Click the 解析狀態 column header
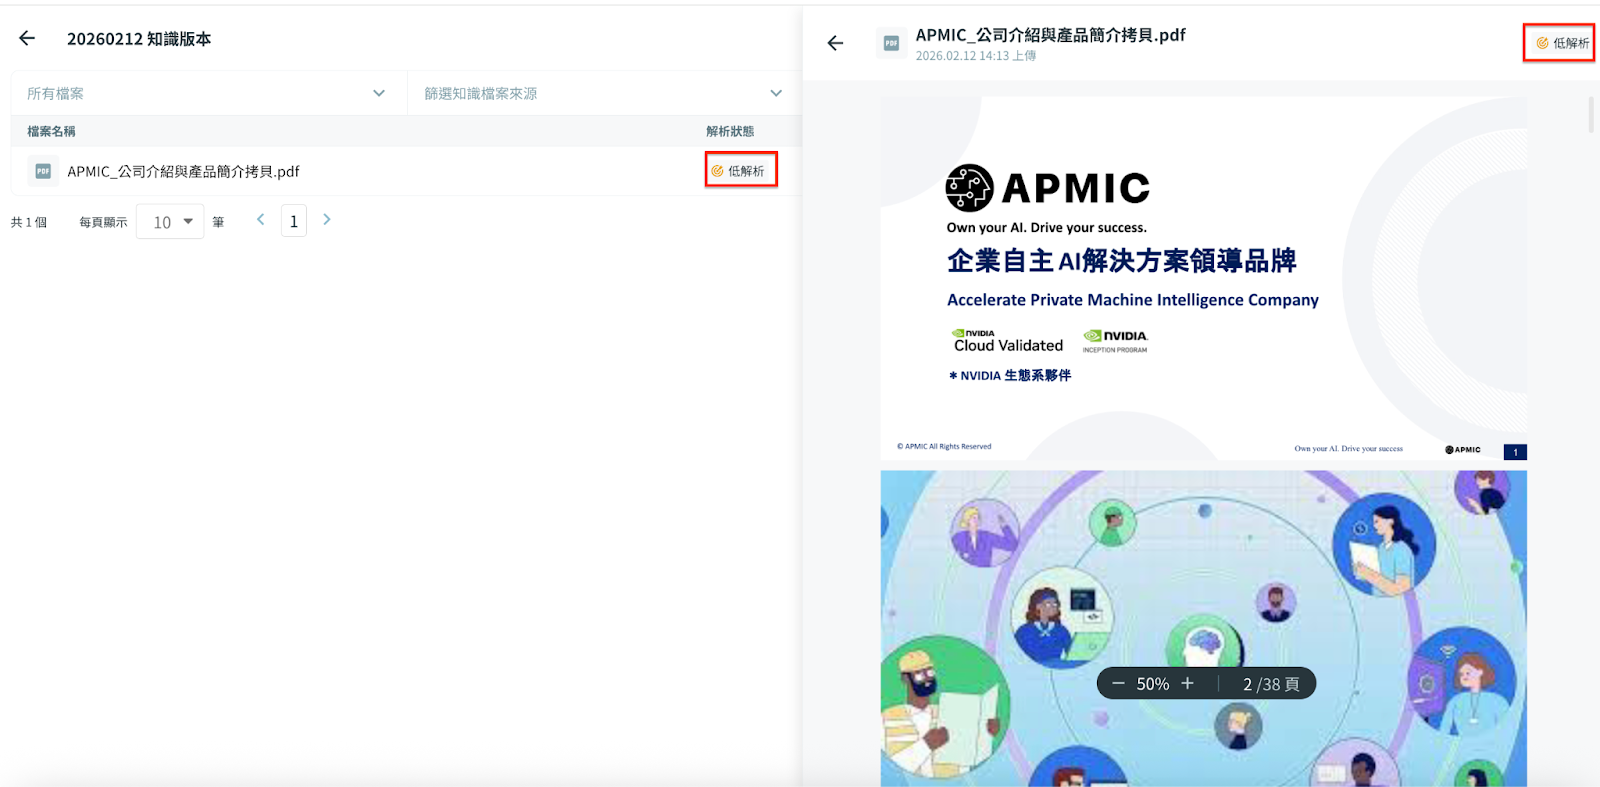 [730, 131]
